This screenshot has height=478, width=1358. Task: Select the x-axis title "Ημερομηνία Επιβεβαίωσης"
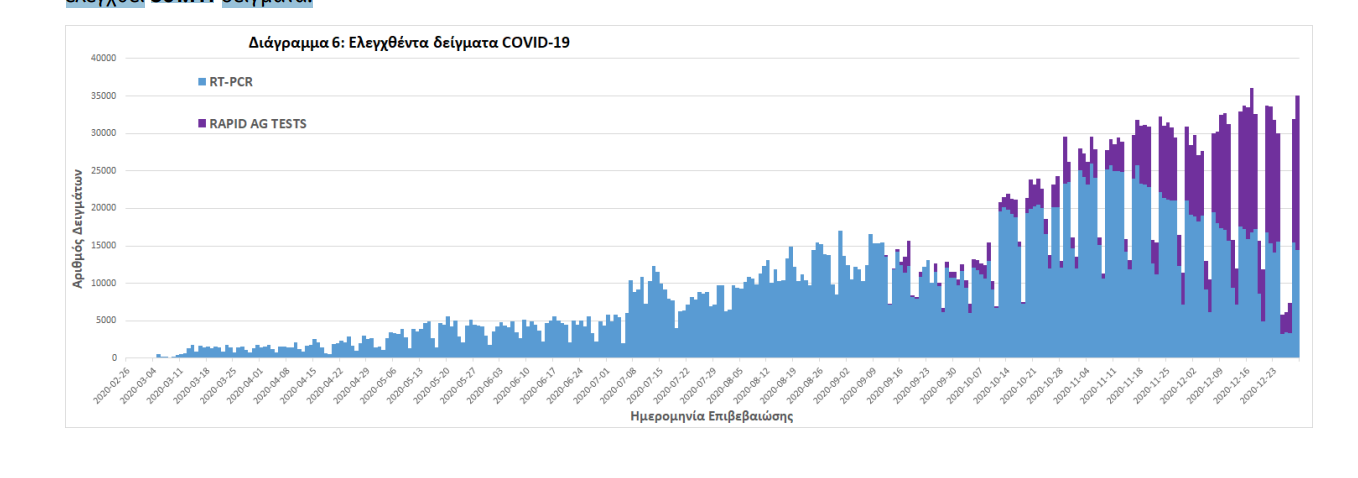(x=711, y=416)
